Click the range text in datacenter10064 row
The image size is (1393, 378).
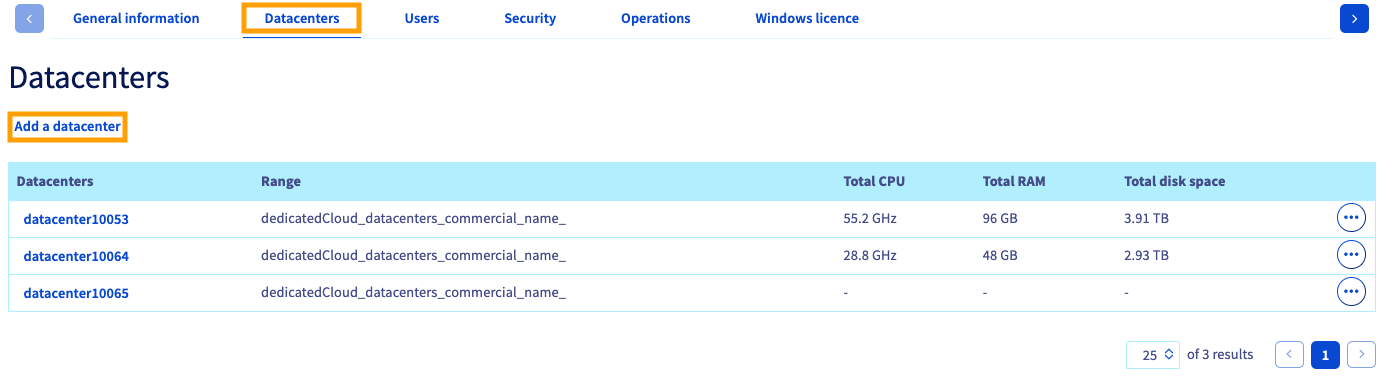(413, 255)
